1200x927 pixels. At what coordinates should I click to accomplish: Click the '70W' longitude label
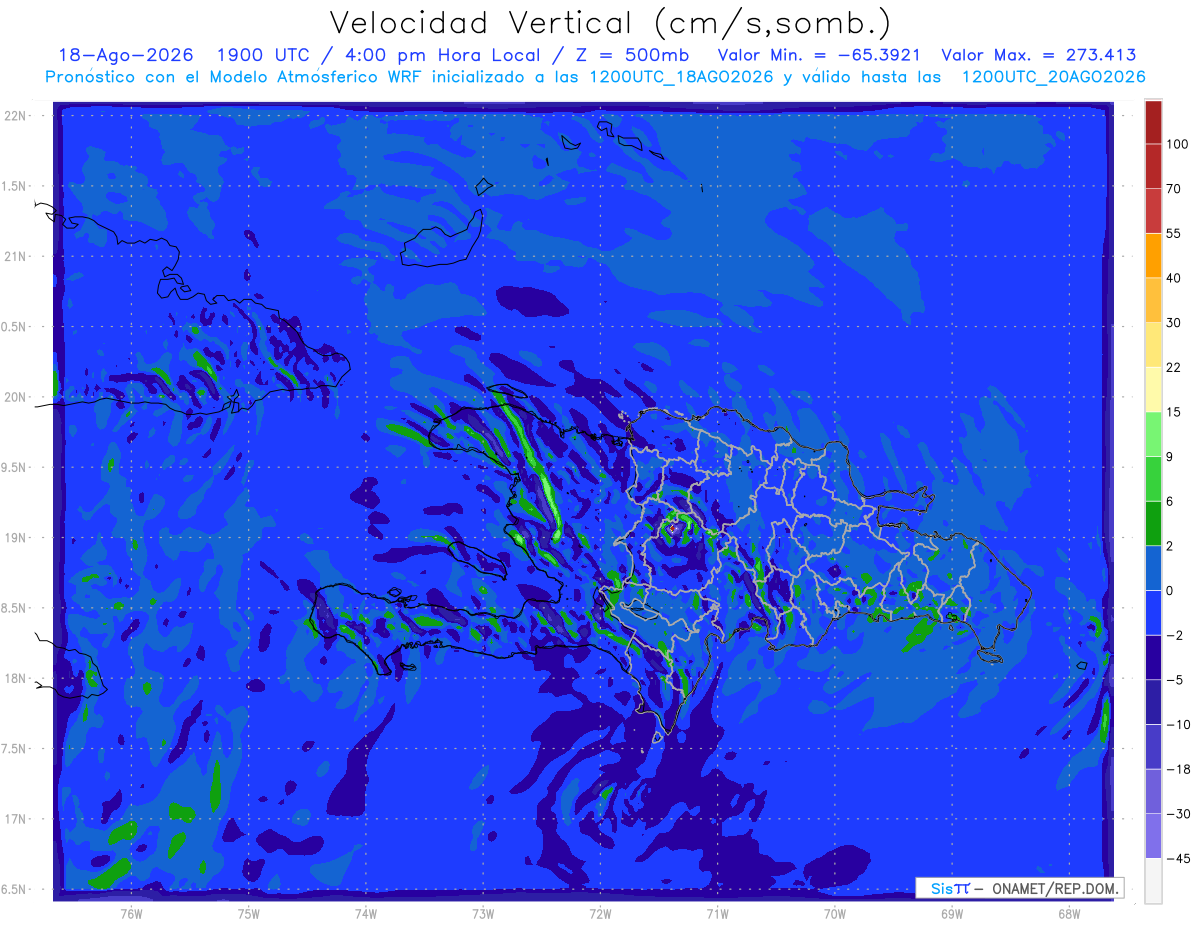(835, 913)
